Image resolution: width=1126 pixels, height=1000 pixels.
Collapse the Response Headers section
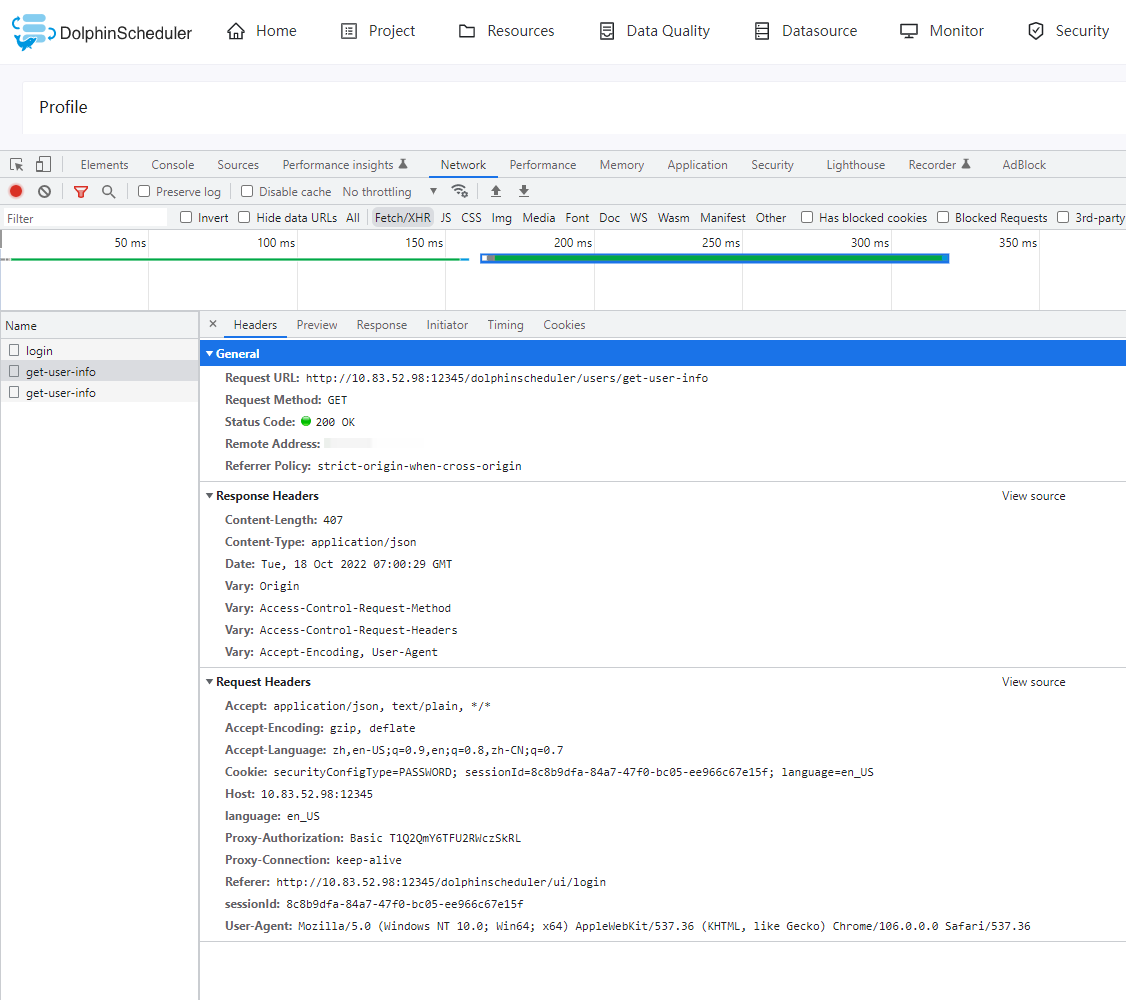209,495
